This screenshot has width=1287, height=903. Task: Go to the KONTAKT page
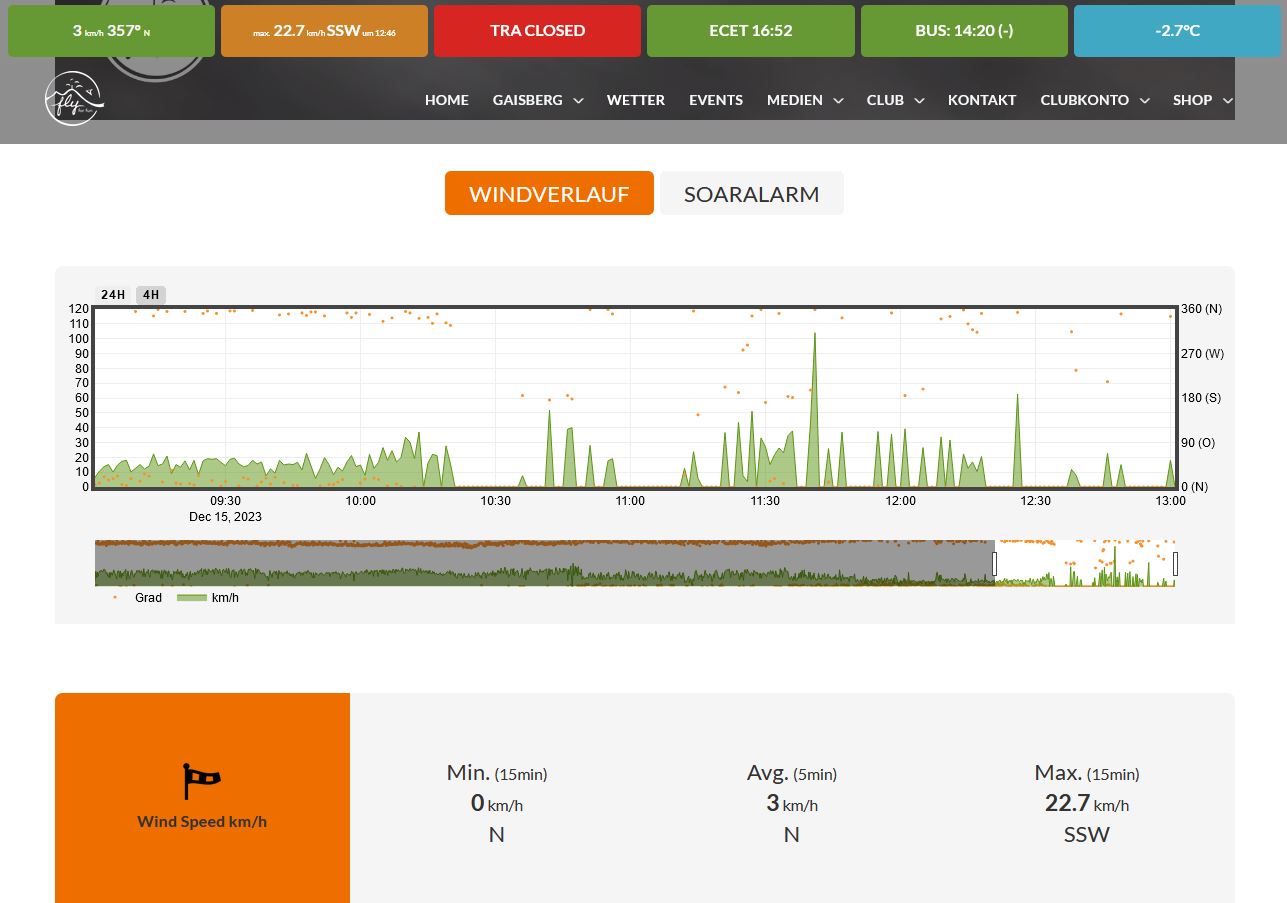point(982,100)
